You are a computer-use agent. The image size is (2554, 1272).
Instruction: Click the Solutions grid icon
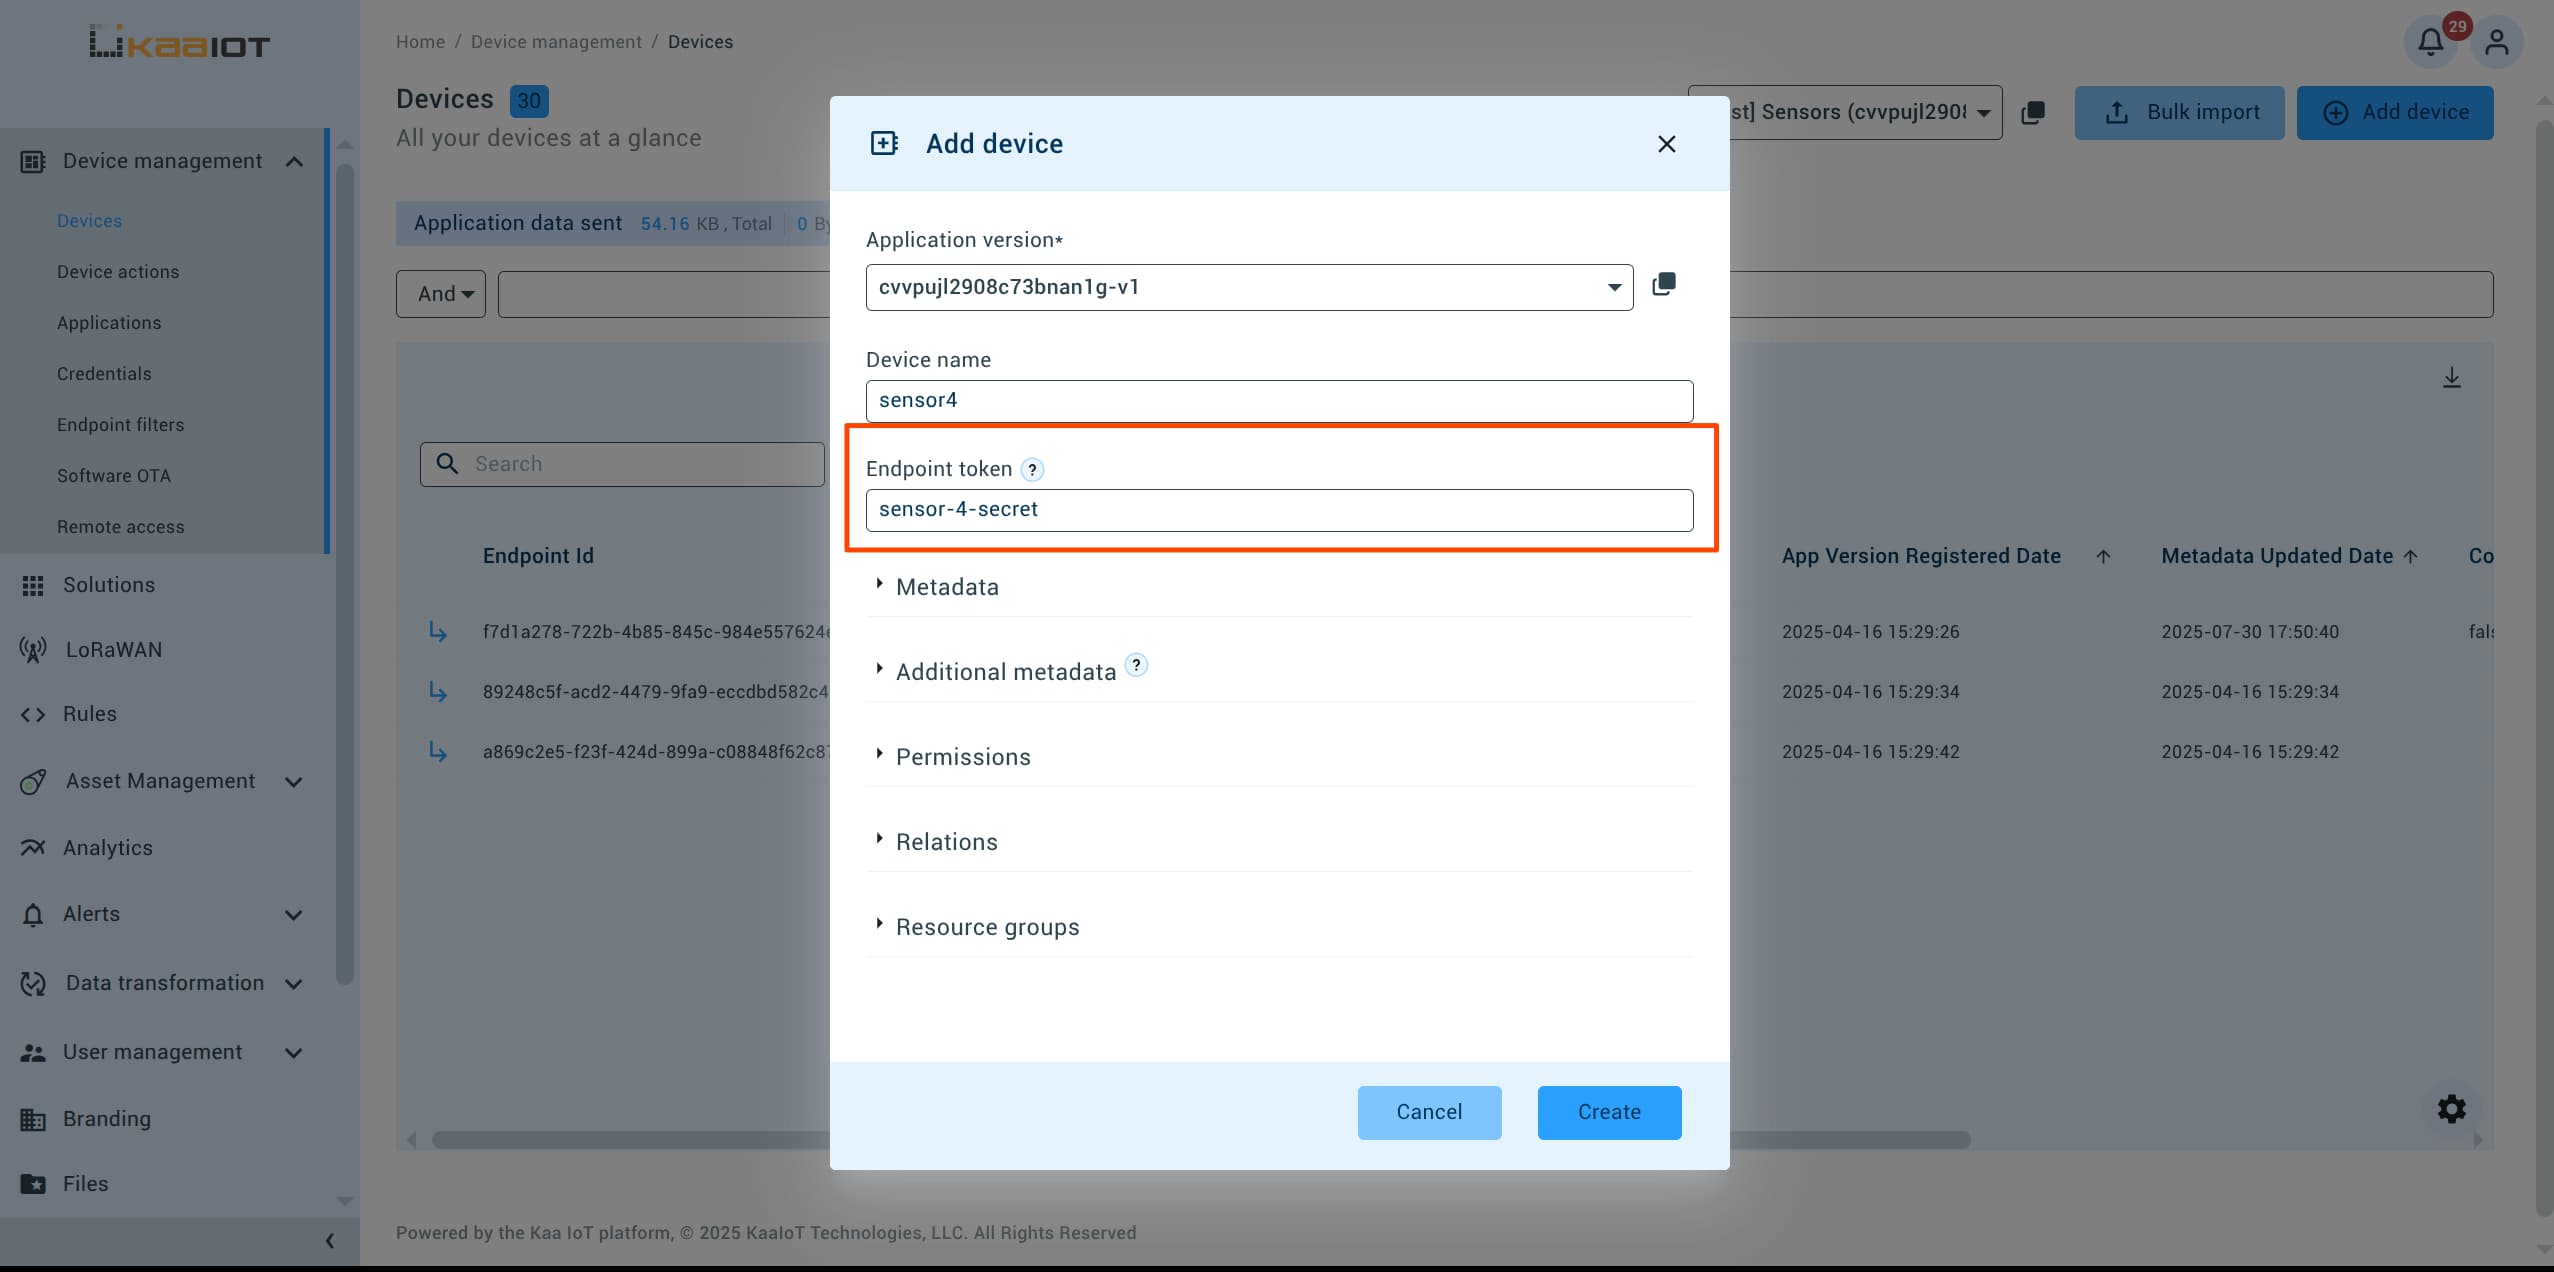[33, 586]
